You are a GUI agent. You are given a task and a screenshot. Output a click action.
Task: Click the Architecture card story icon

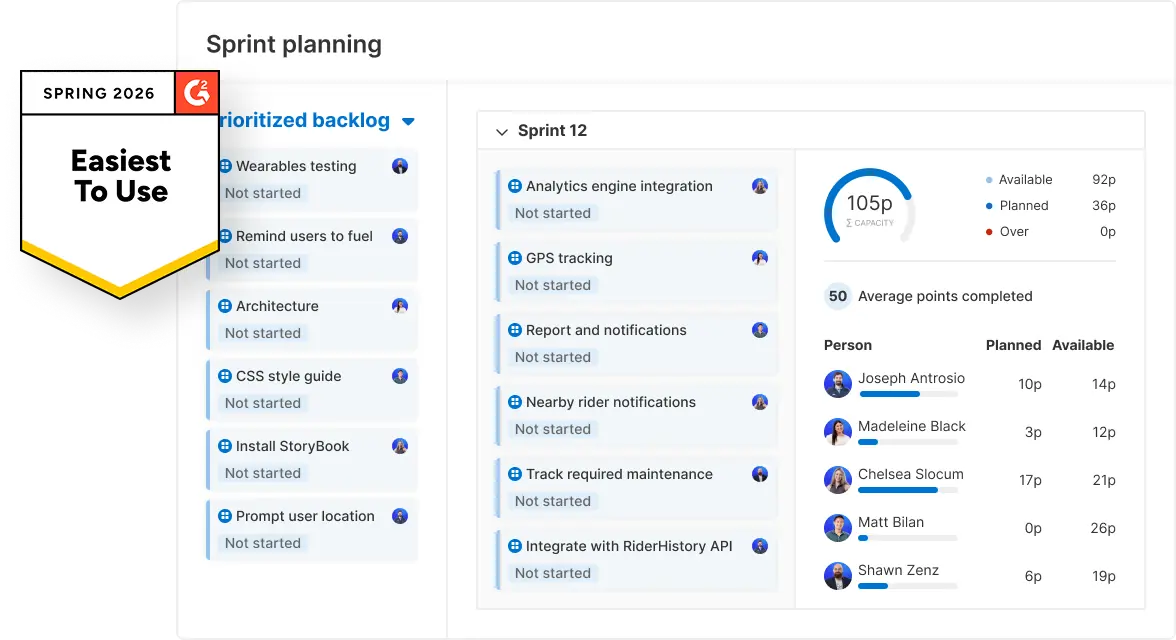(225, 306)
